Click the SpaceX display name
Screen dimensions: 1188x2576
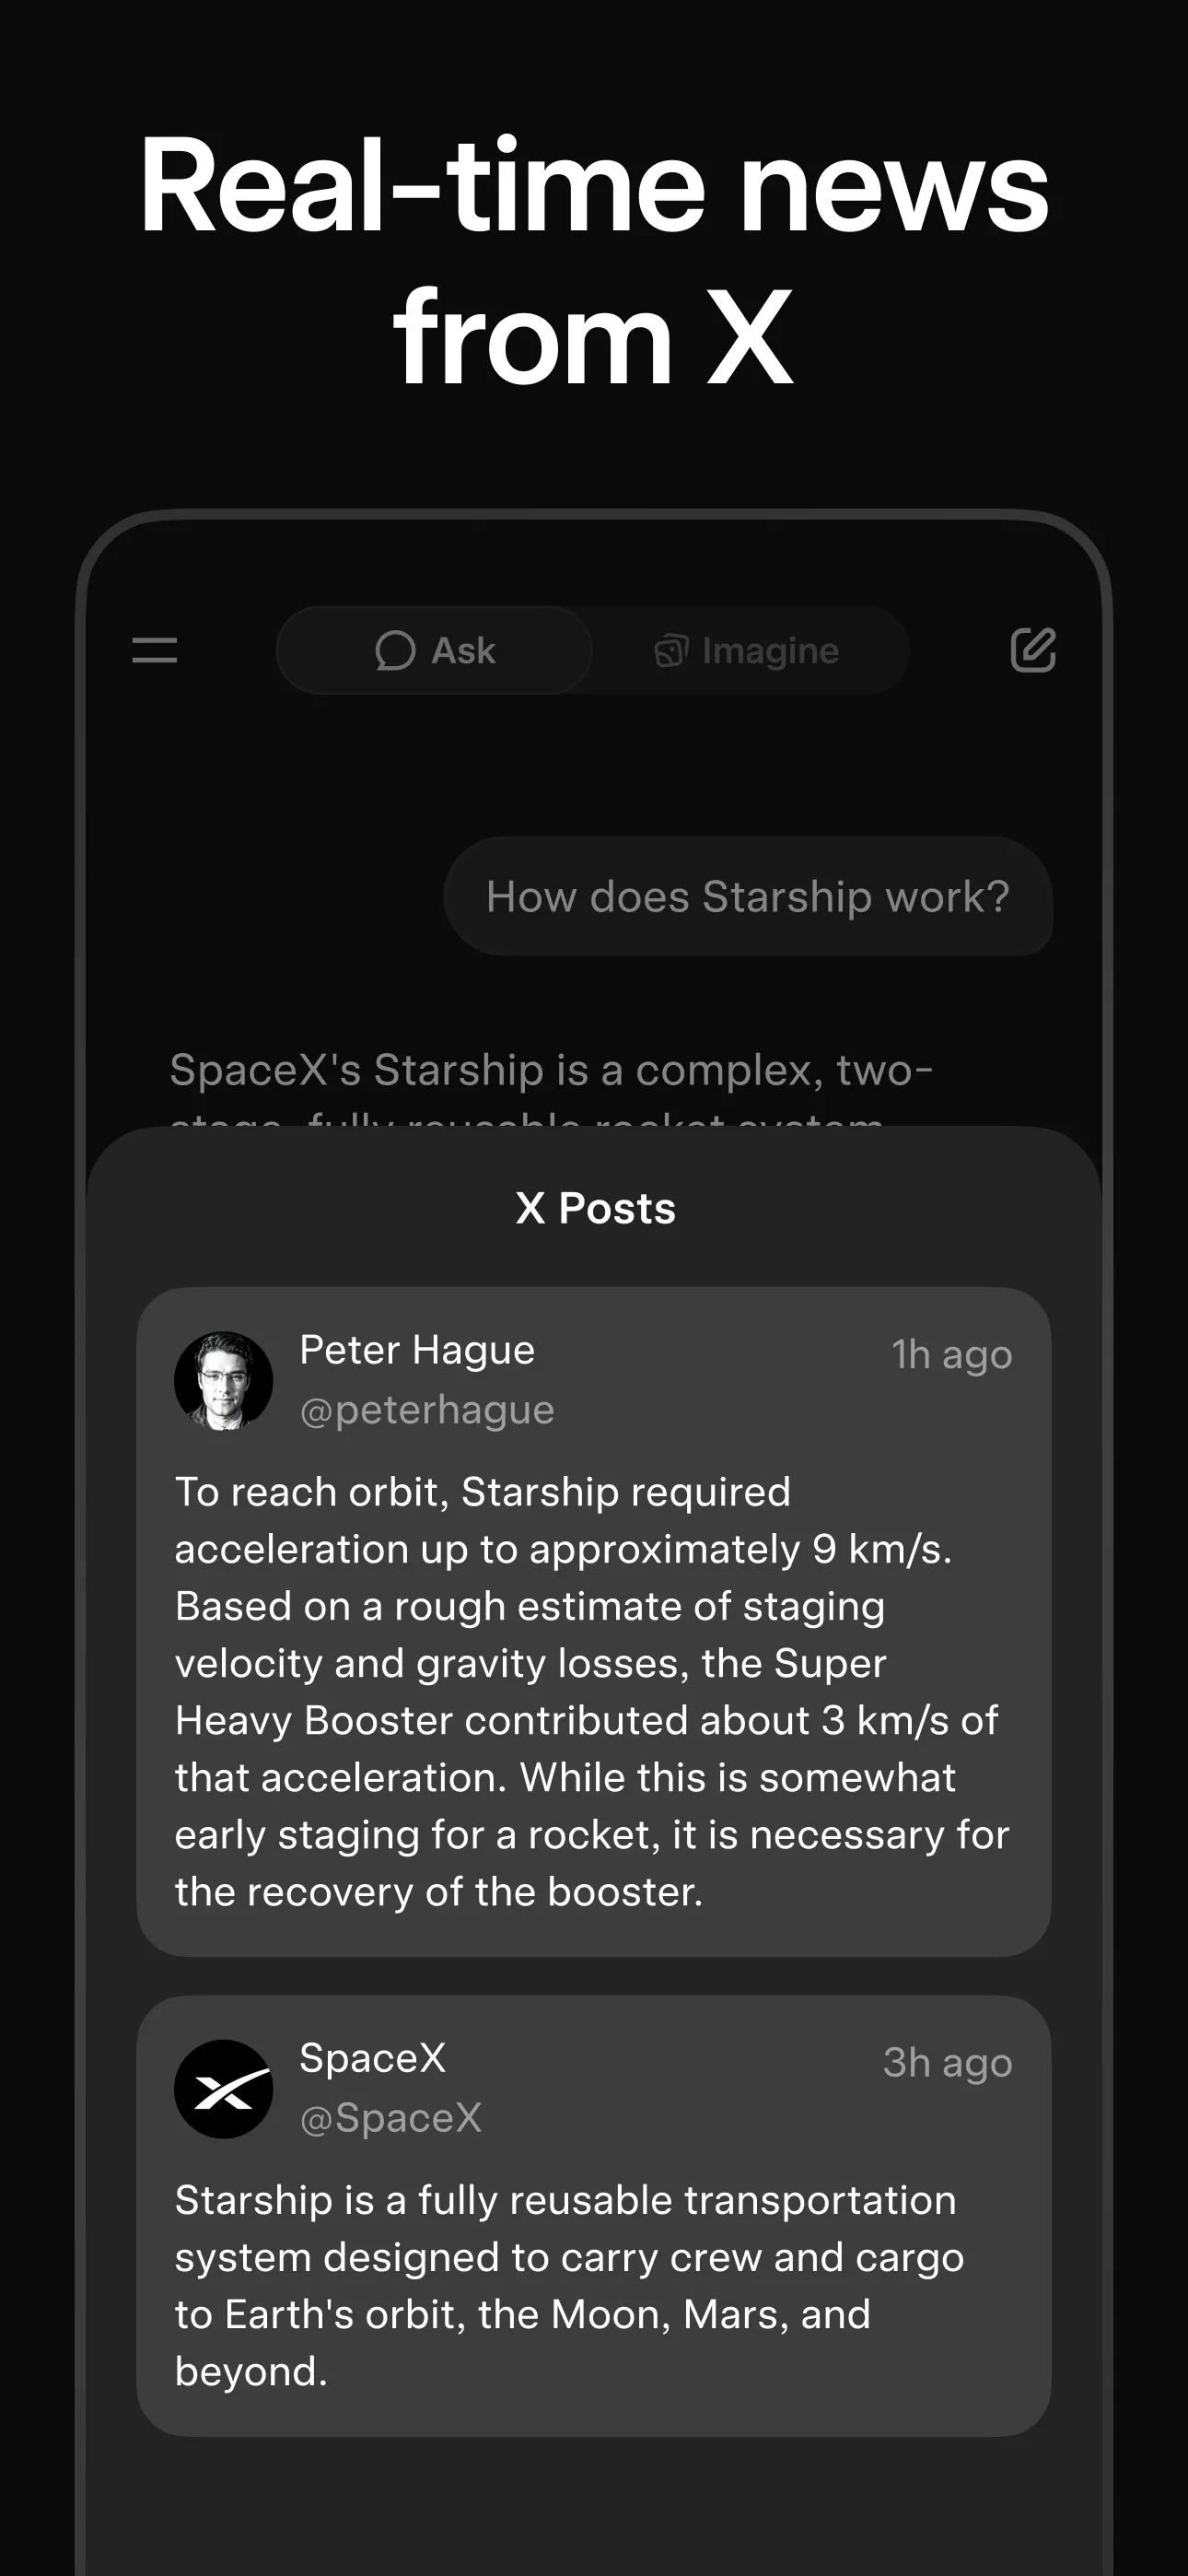(373, 2058)
